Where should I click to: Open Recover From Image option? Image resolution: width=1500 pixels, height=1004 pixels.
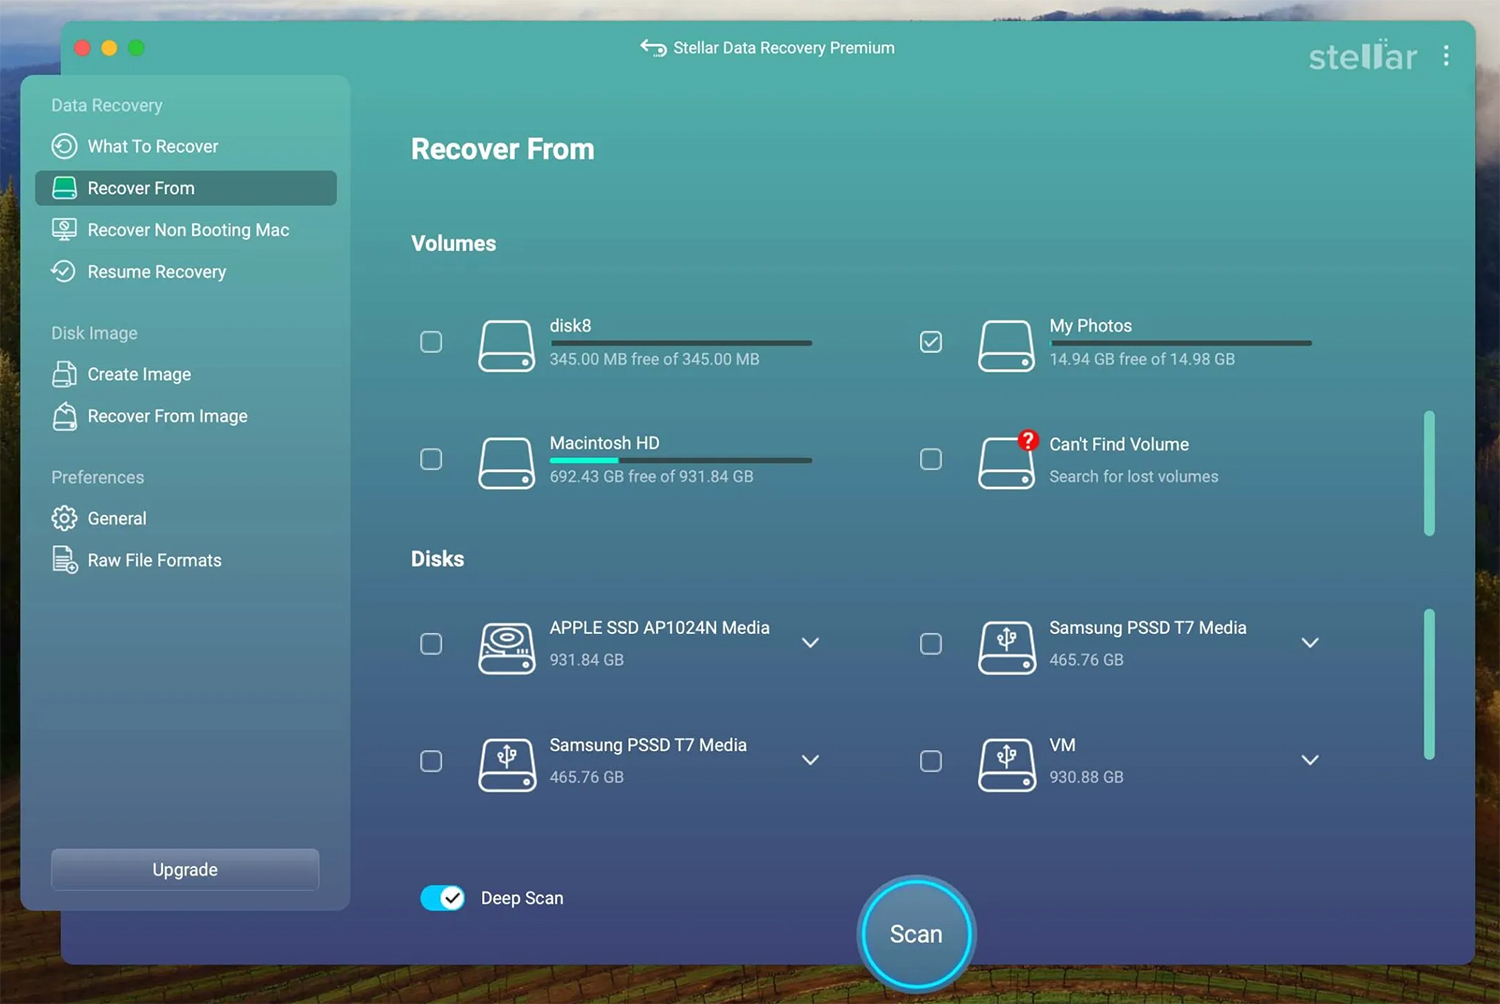coord(185,416)
